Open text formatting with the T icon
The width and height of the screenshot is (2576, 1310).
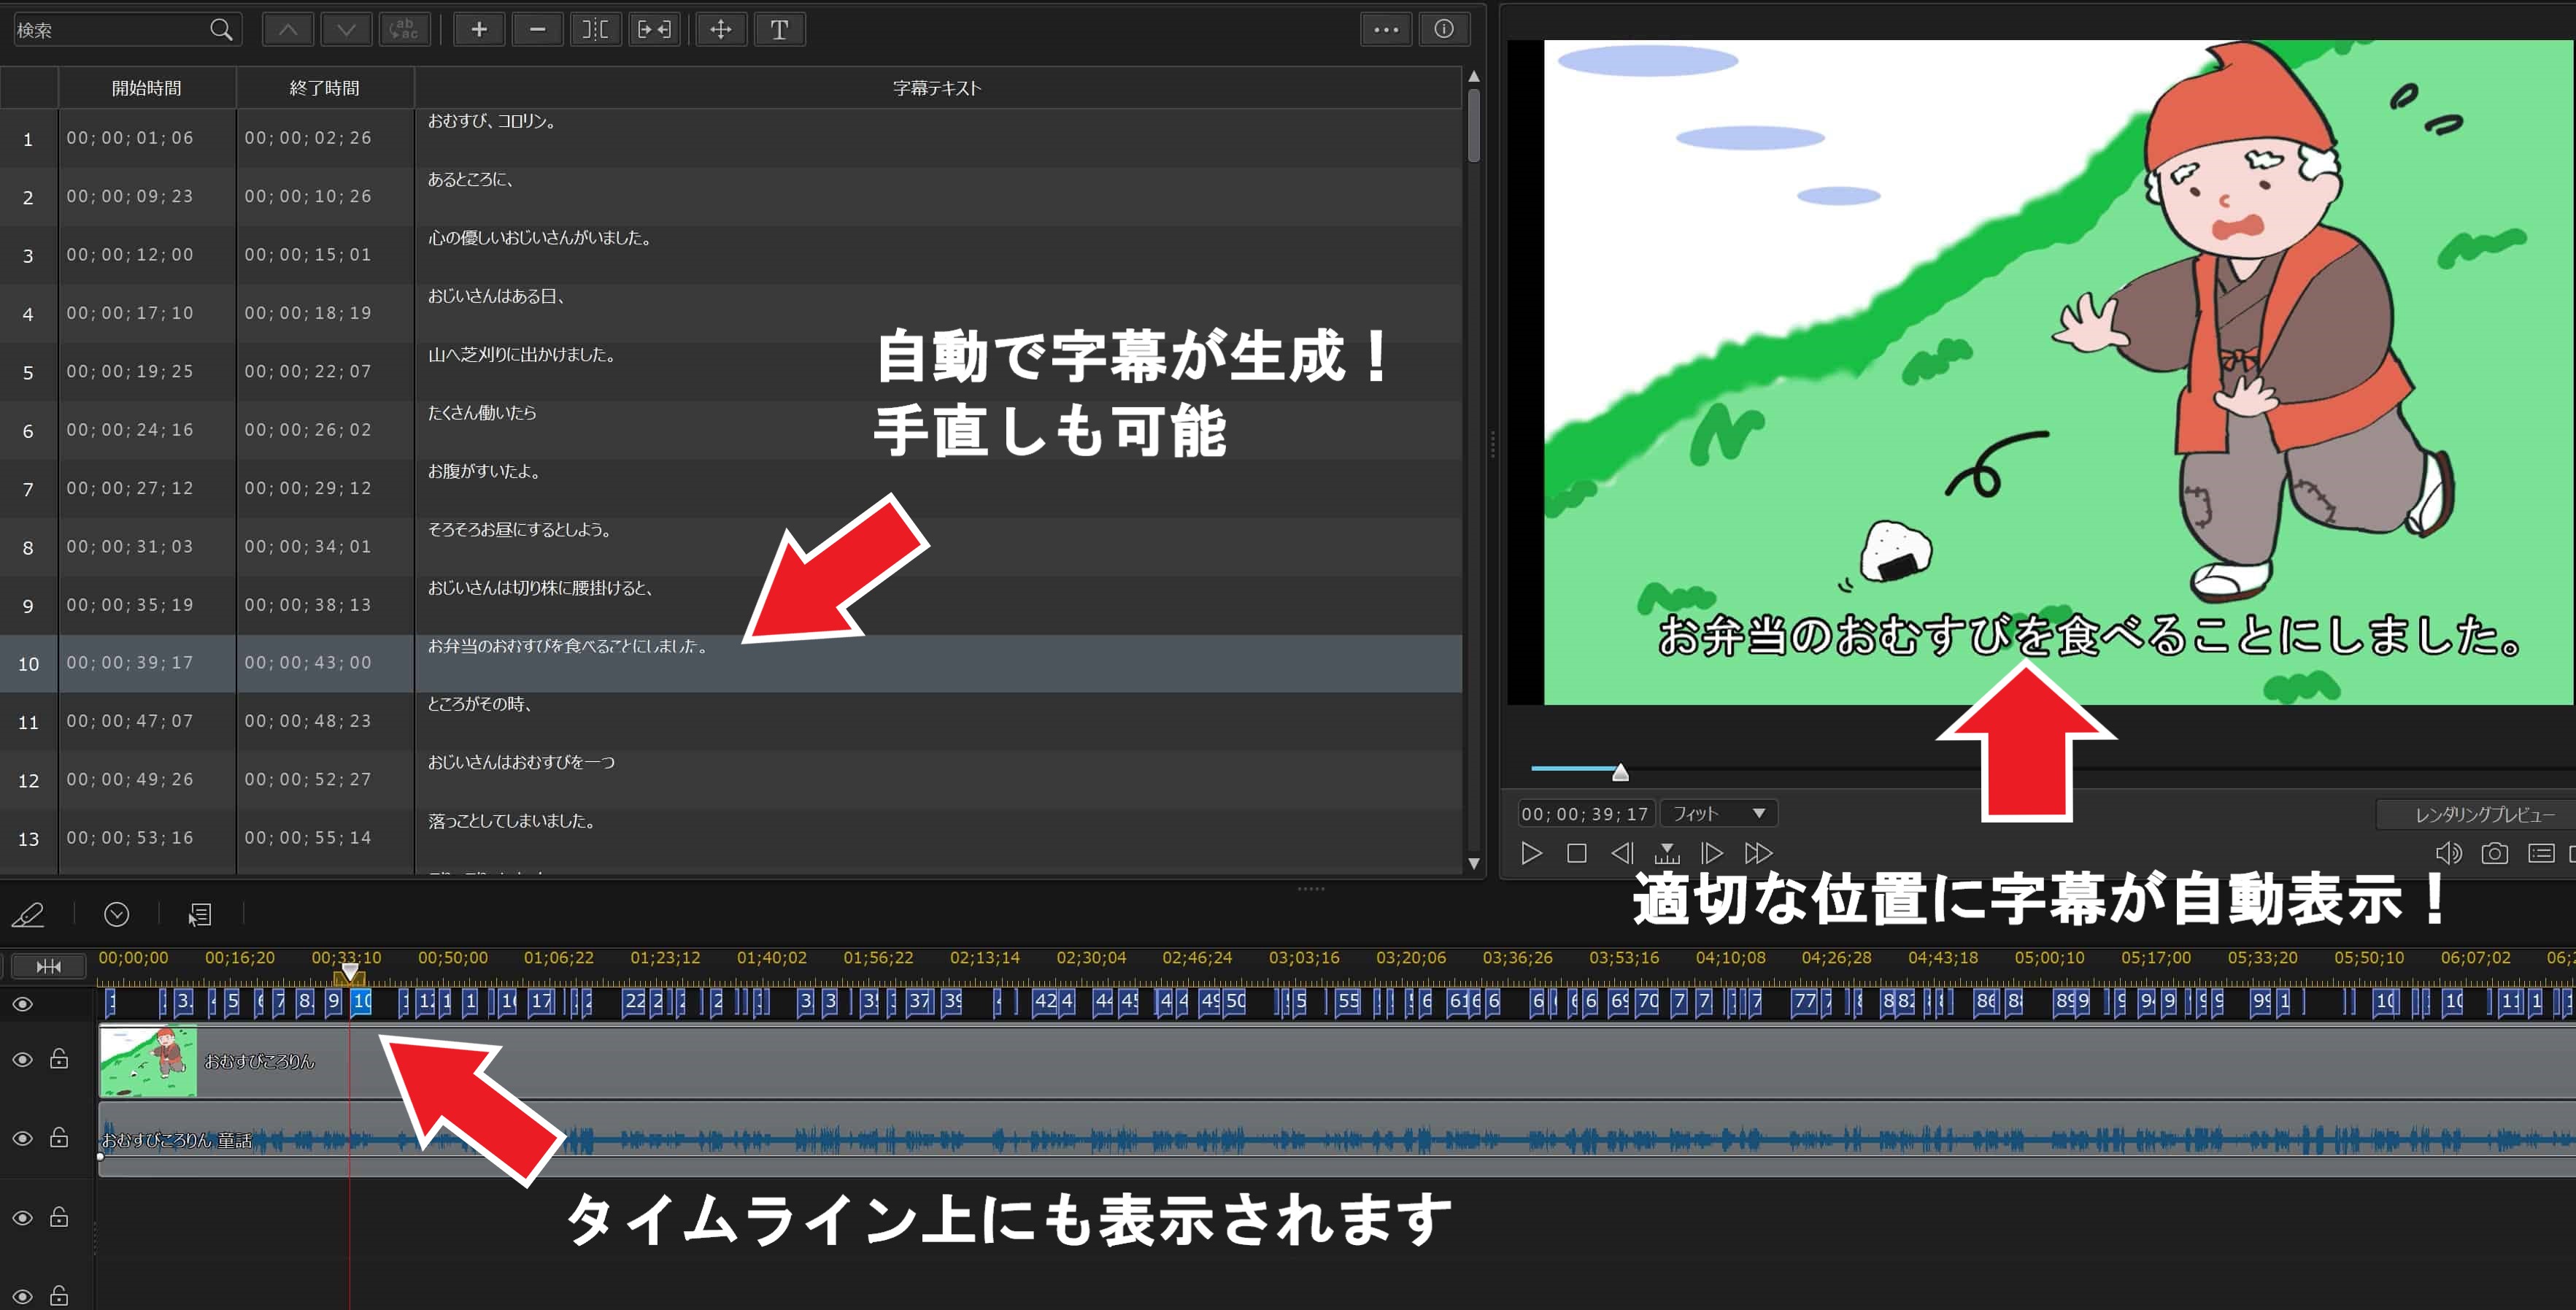(x=780, y=29)
